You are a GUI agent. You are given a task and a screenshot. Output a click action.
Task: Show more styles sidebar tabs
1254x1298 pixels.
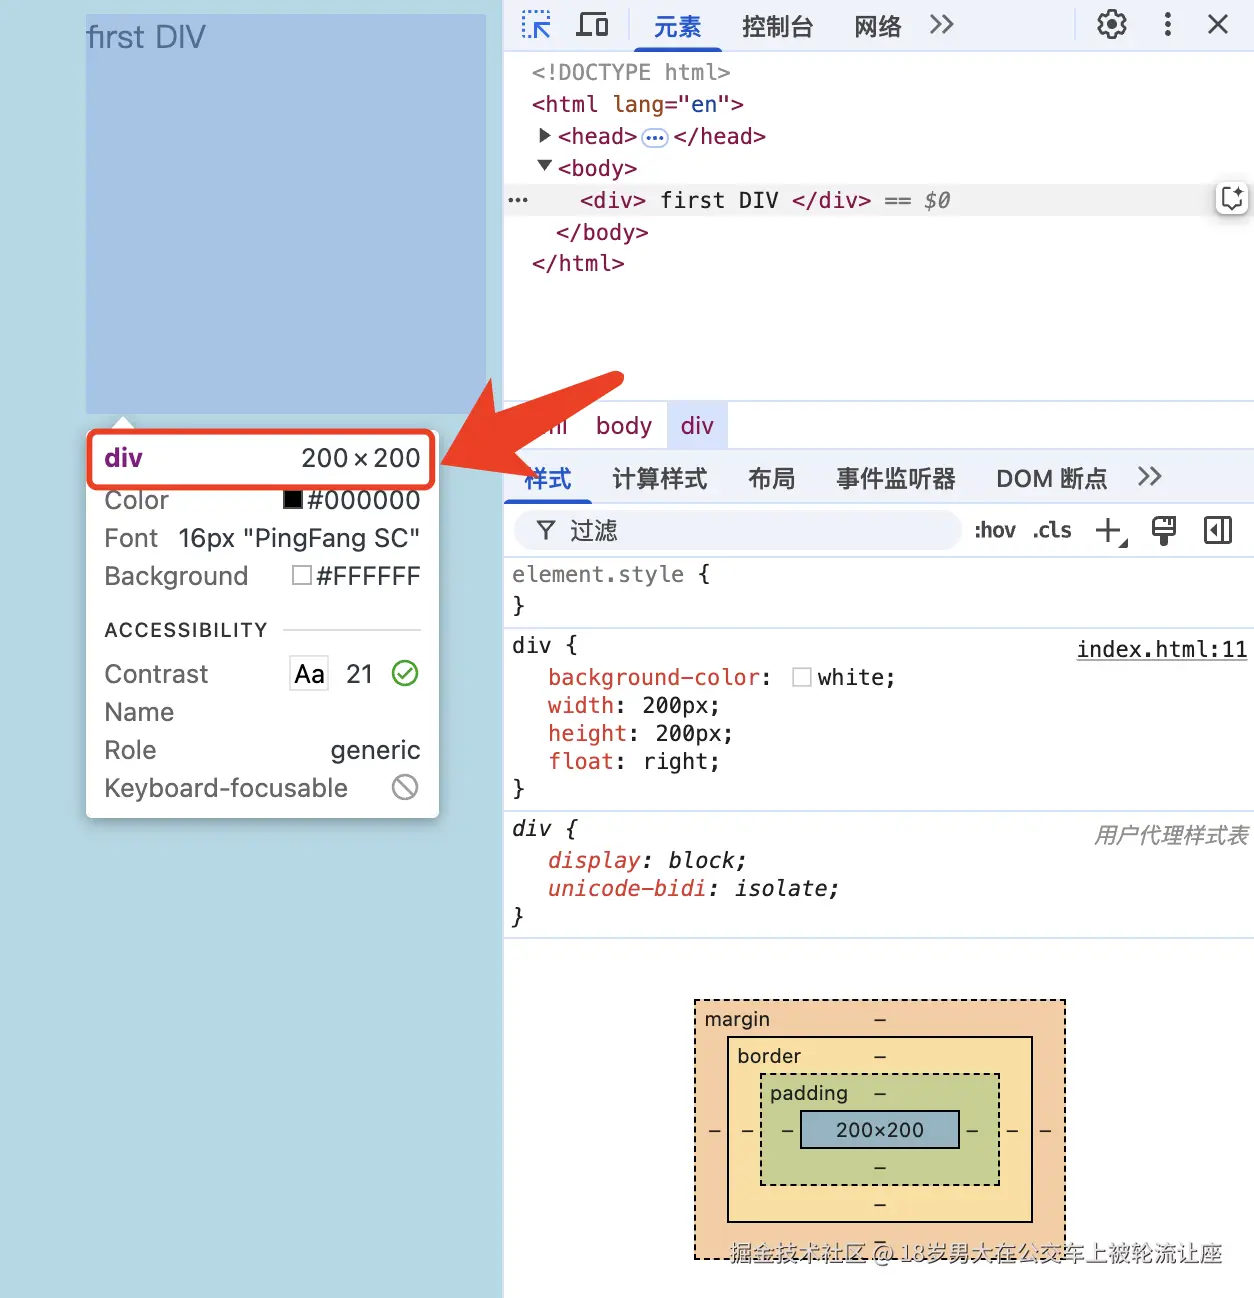coord(1149,477)
